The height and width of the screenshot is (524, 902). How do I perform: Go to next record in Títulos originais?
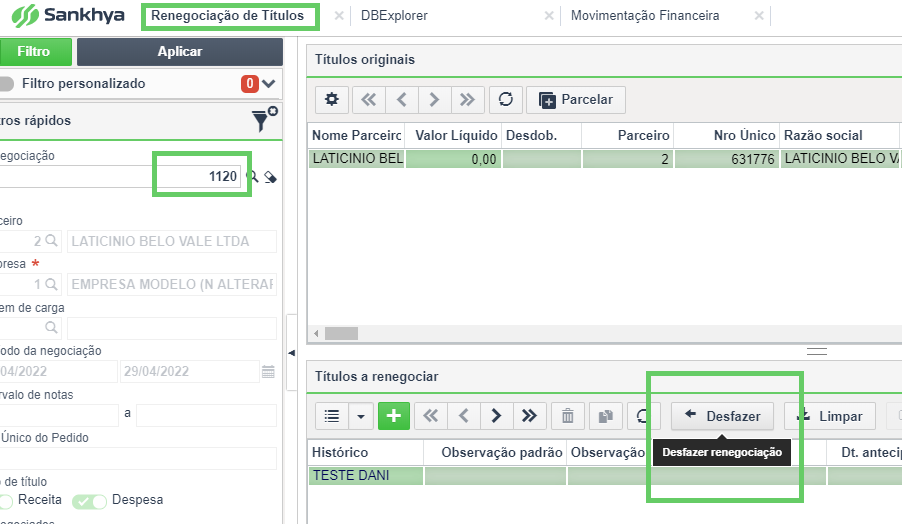[x=434, y=100]
